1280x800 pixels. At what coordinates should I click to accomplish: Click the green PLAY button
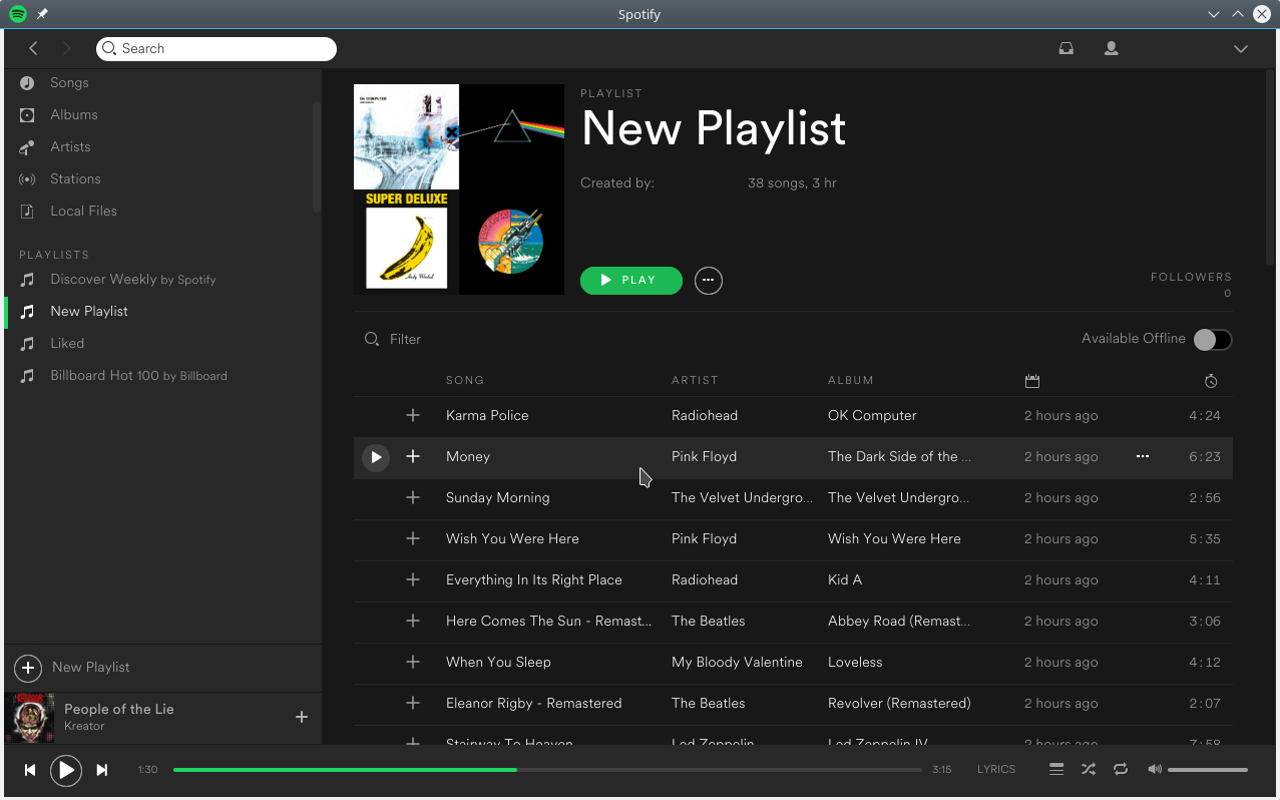coord(631,280)
